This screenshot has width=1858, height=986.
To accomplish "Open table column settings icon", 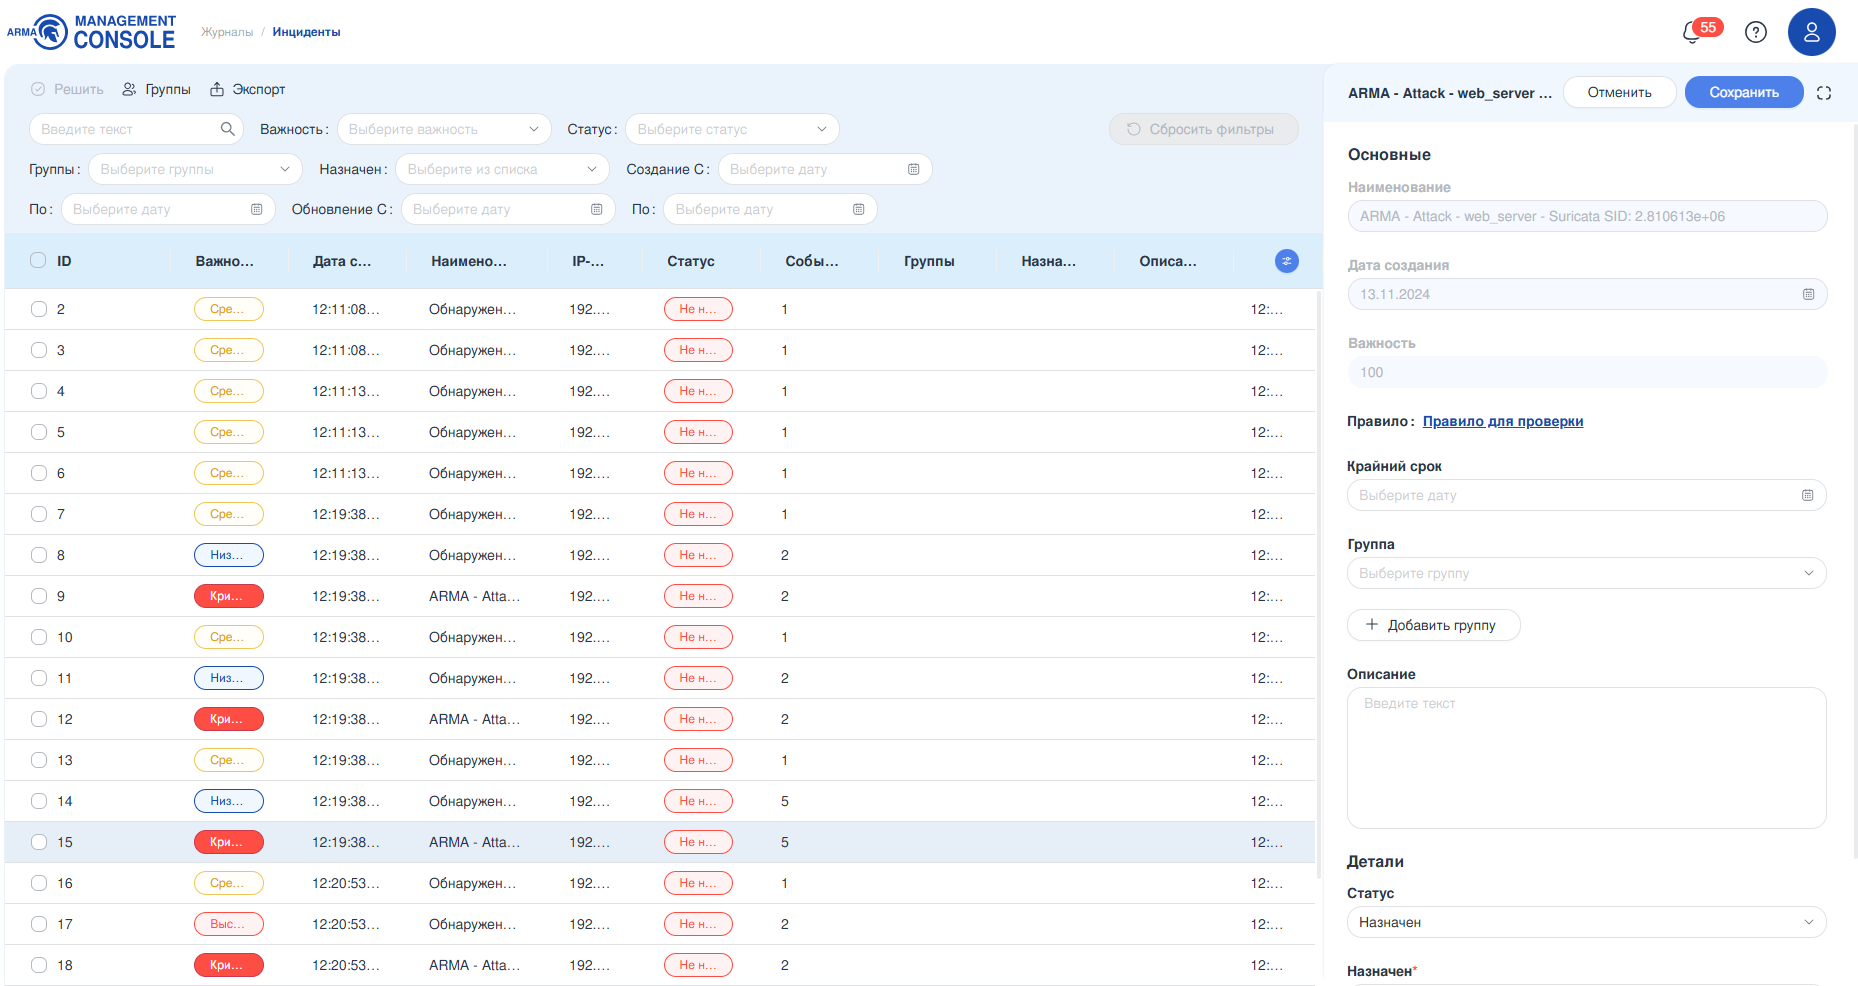I will click(1286, 261).
